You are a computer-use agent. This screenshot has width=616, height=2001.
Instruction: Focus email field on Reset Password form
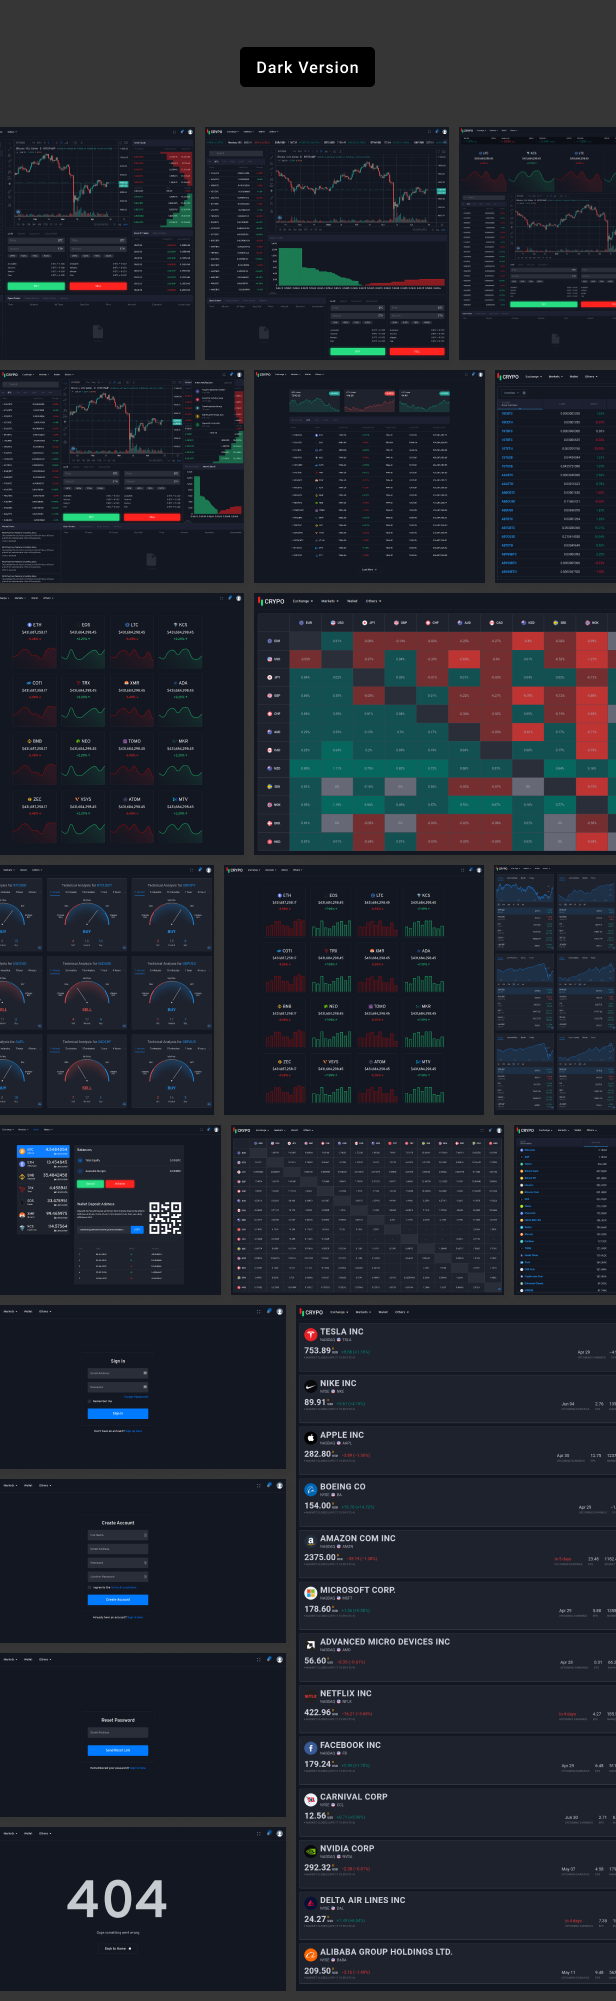coord(118,1733)
